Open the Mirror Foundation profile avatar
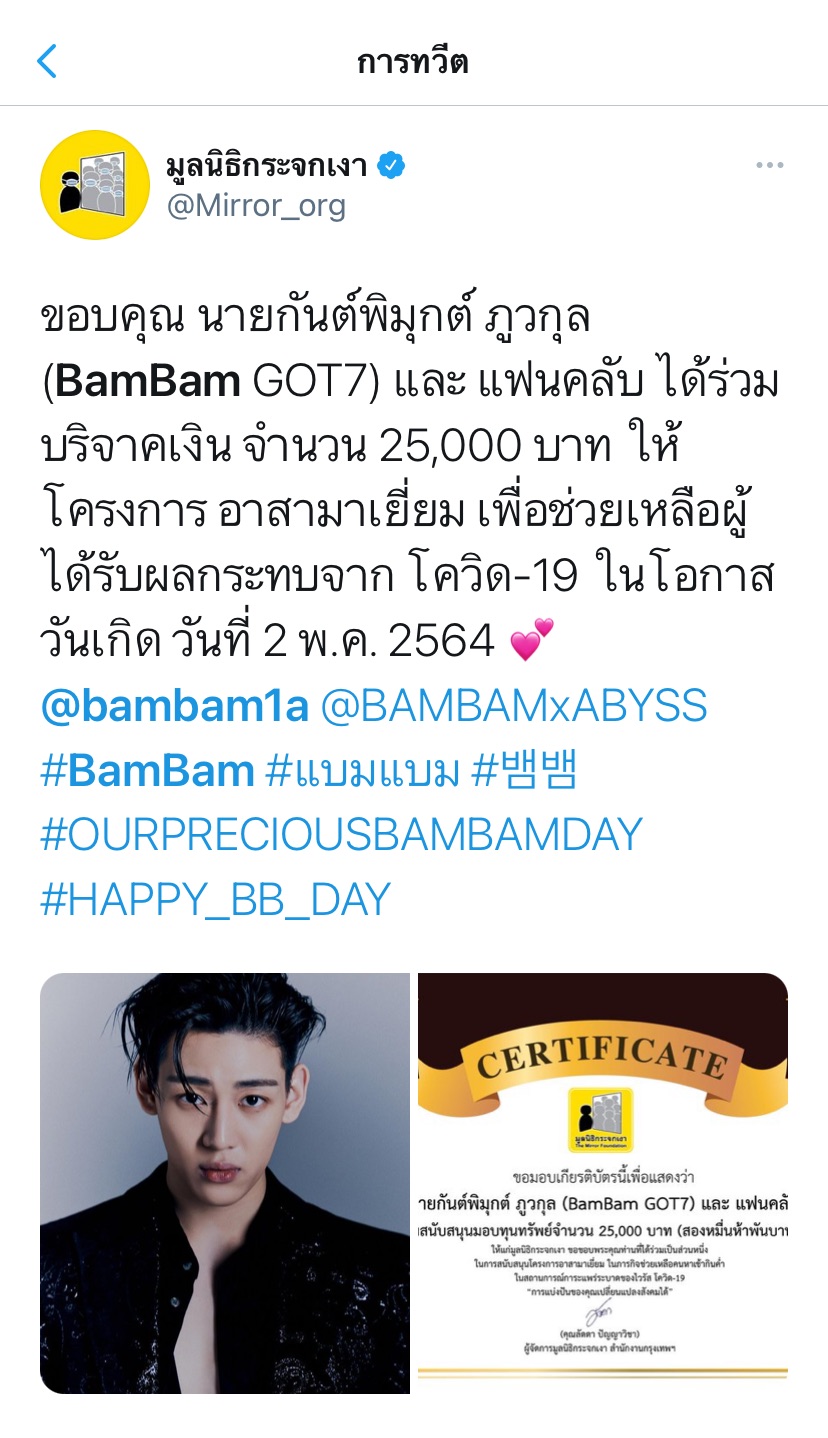The height and width of the screenshot is (1438, 828). tap(94, 186)
